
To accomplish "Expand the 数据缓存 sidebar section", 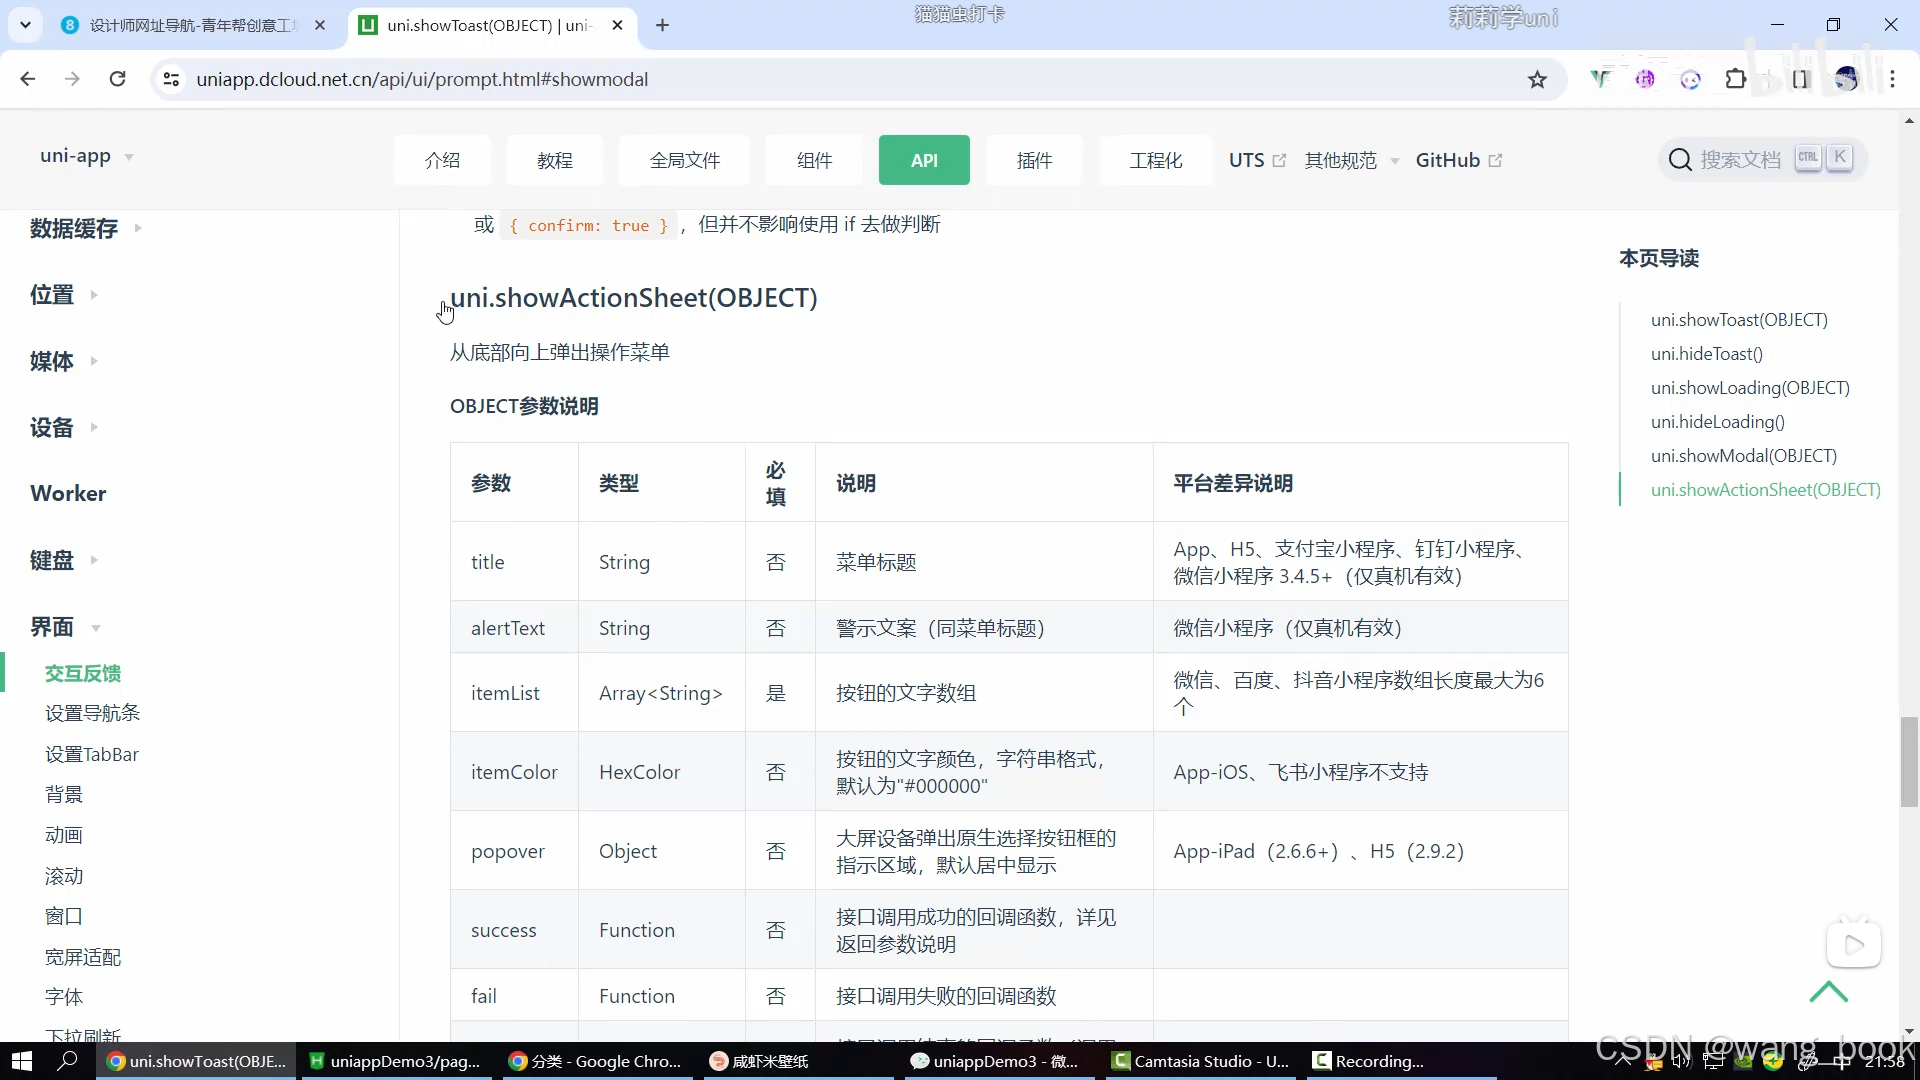I will (x=86, y=229).
